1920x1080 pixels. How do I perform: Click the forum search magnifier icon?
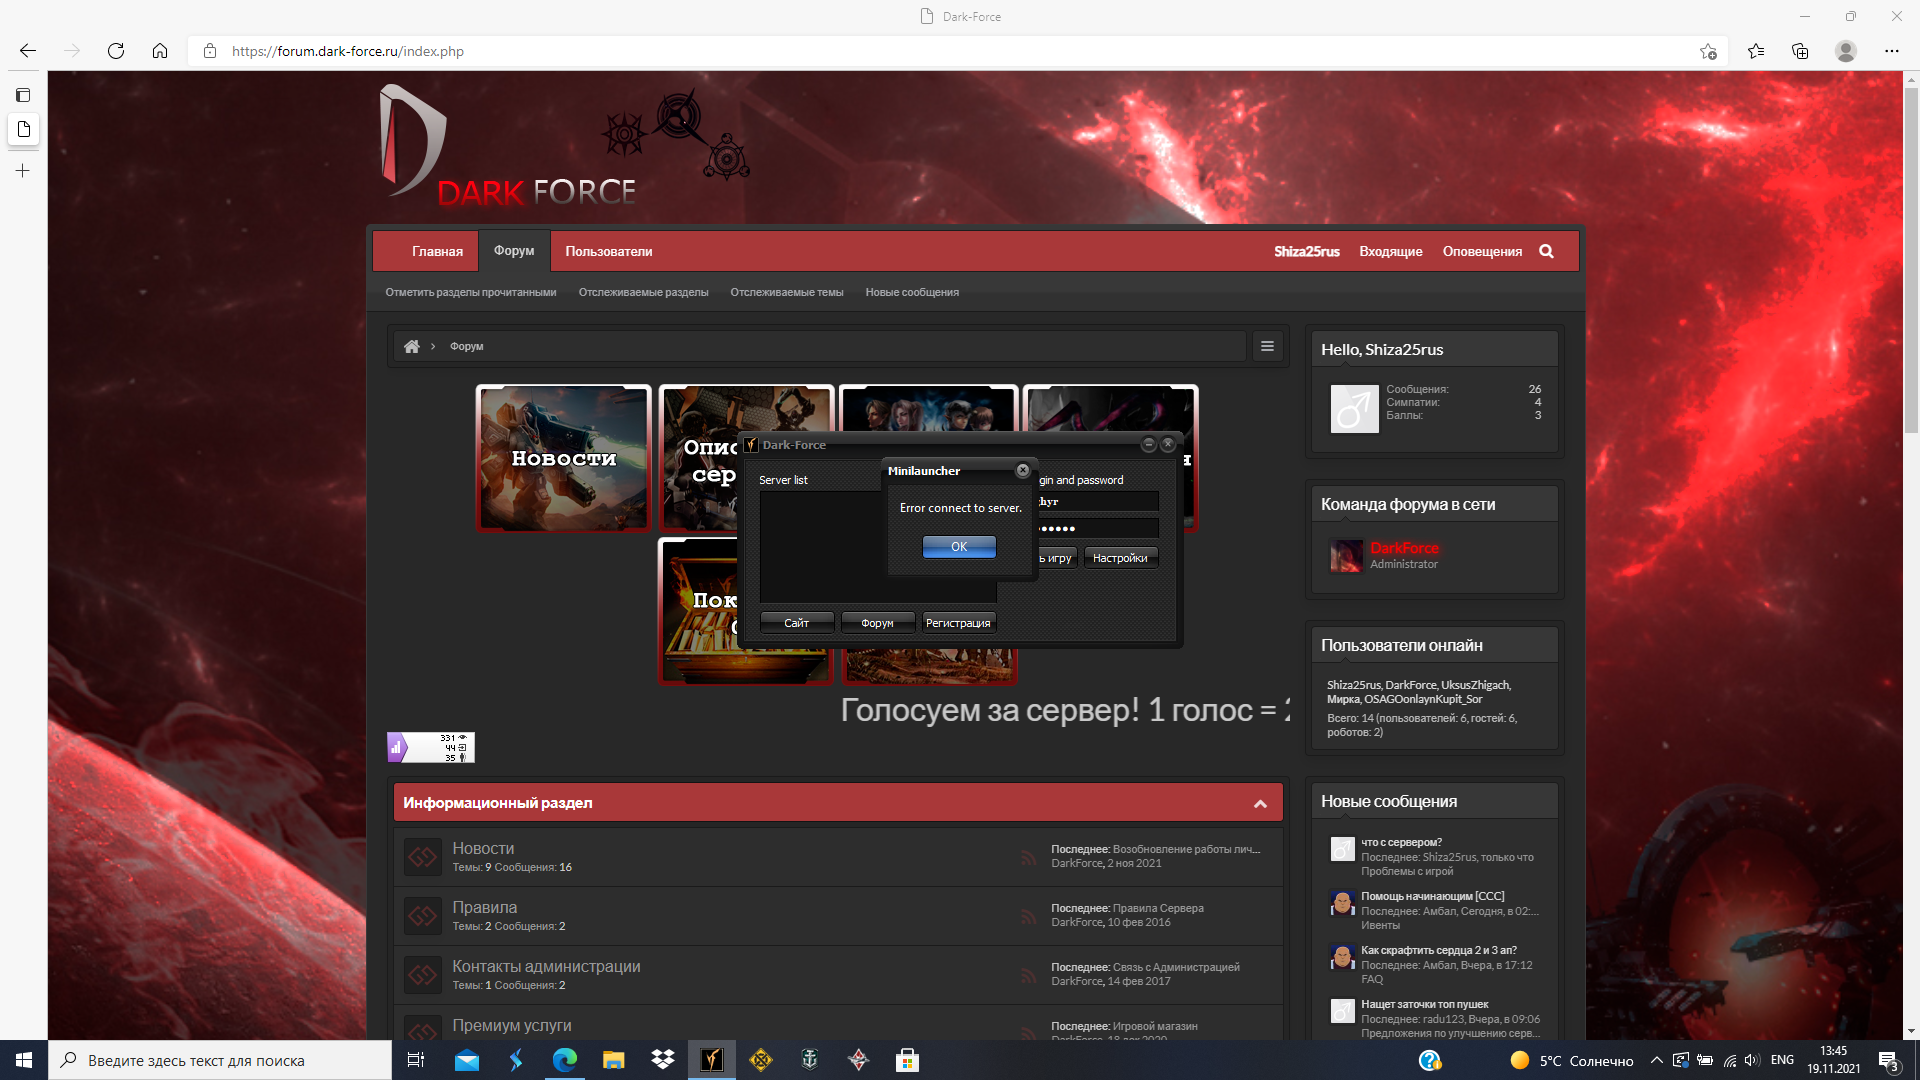pyautogui.click(x=1546, y=251)
